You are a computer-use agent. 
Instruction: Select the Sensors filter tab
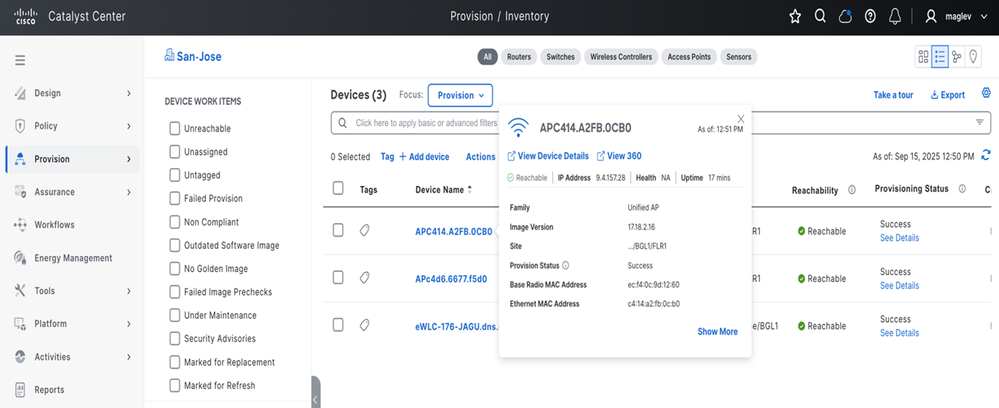(739, 57)
